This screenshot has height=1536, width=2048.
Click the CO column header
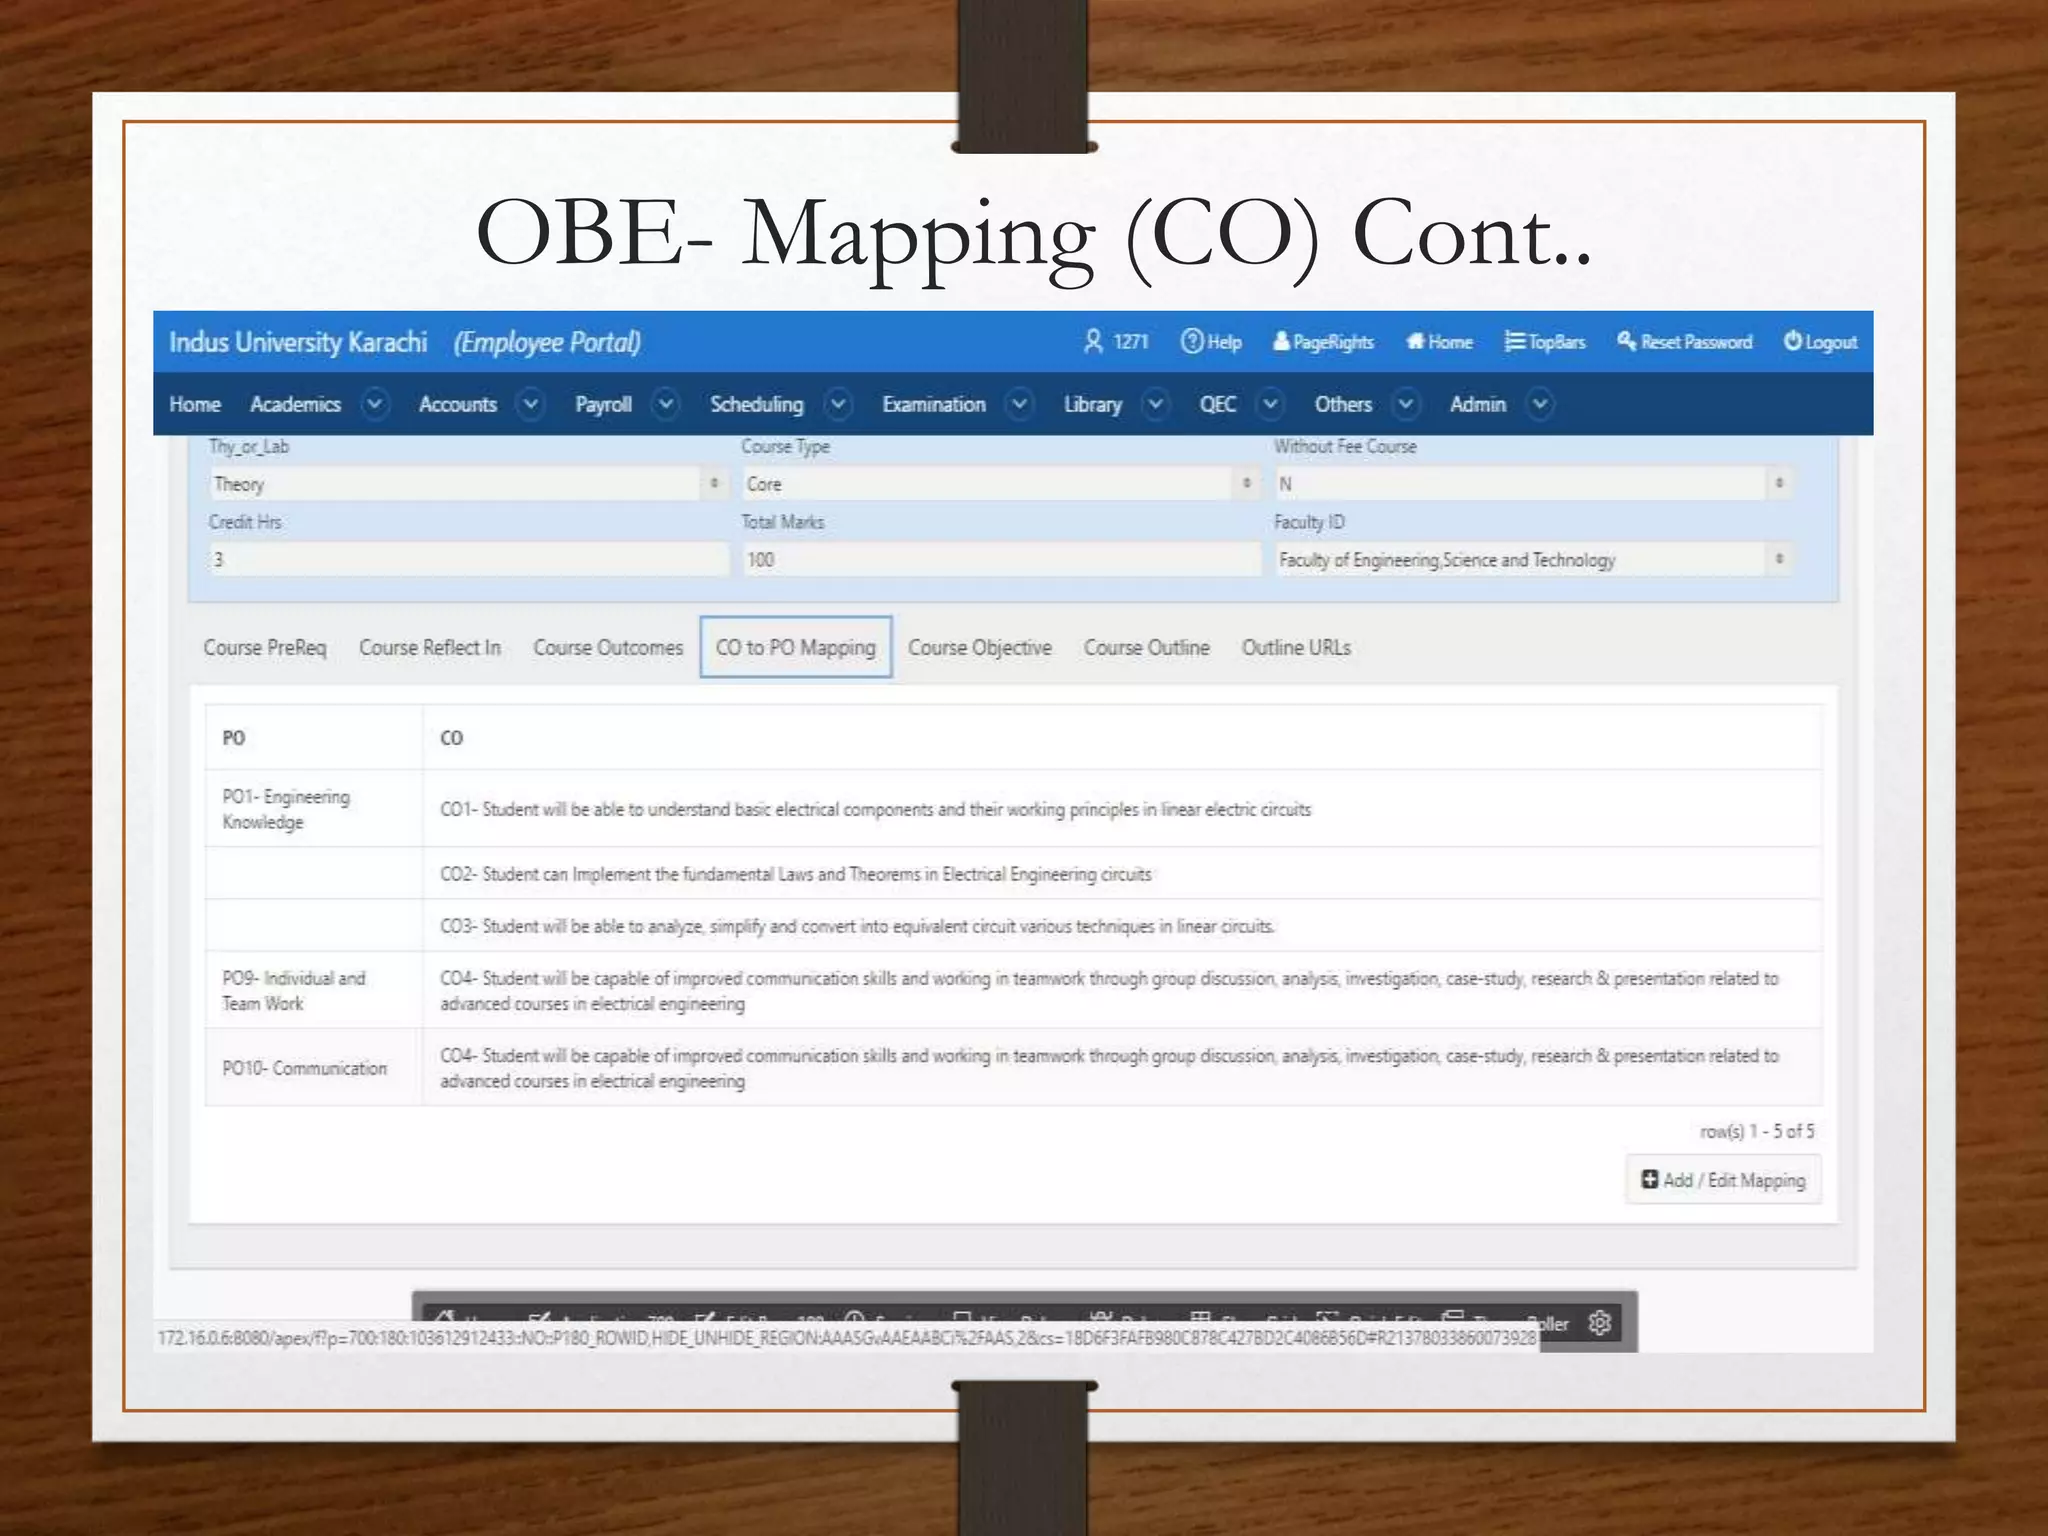452,738
